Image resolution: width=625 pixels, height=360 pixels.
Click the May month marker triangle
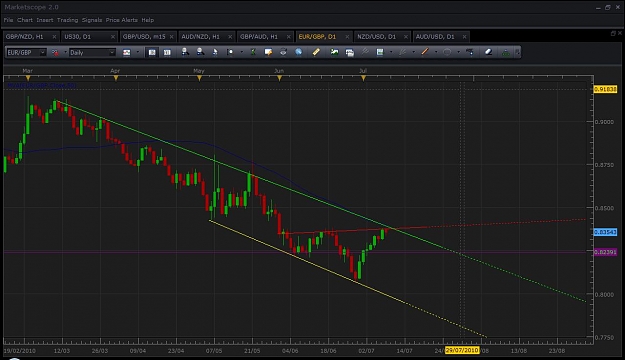pyautogui.click(x=199, y=79)
